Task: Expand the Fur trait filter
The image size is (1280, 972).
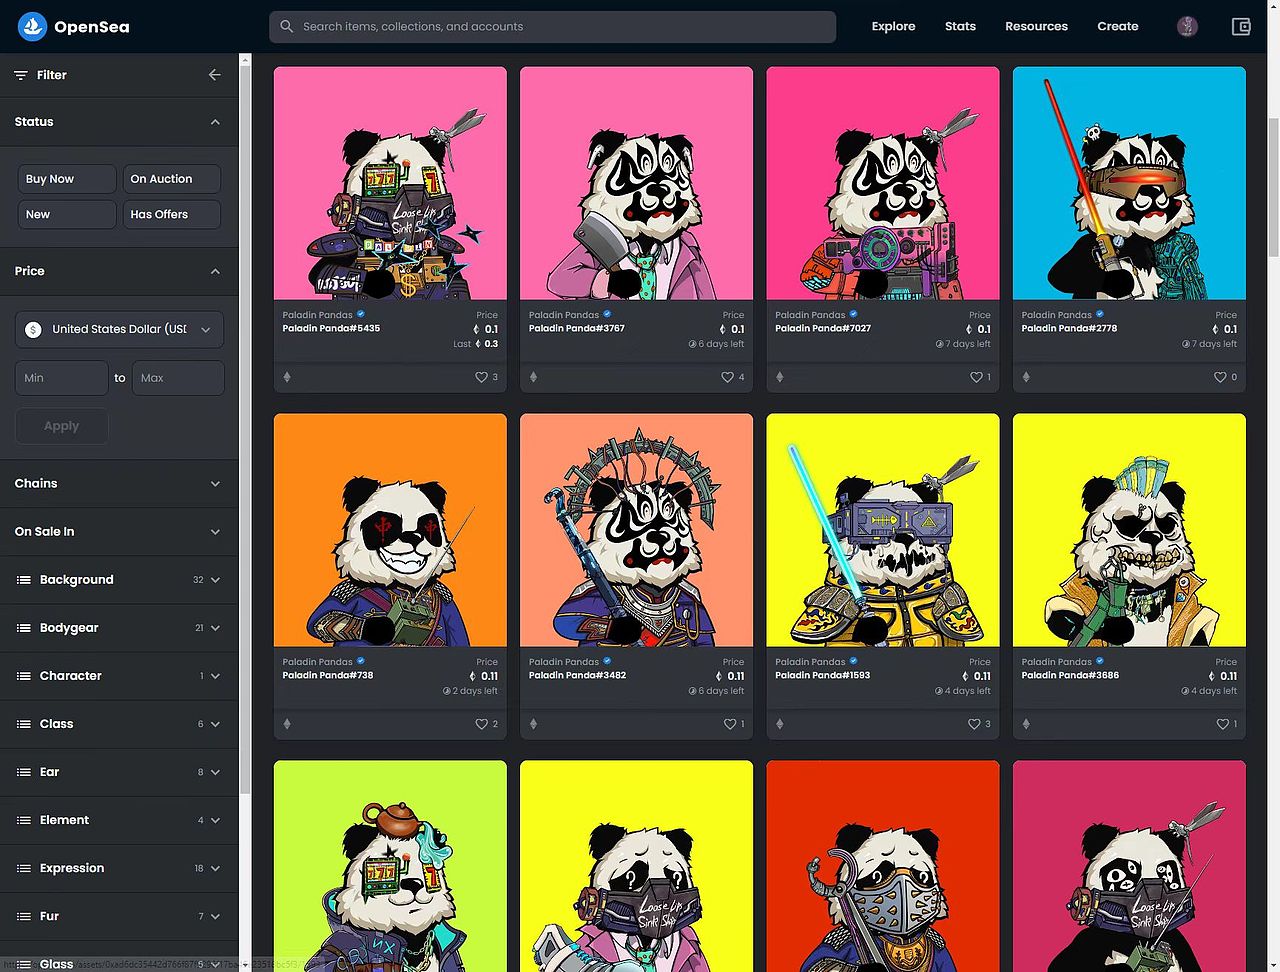Action: pyautogui.click(x=119, y=916)
